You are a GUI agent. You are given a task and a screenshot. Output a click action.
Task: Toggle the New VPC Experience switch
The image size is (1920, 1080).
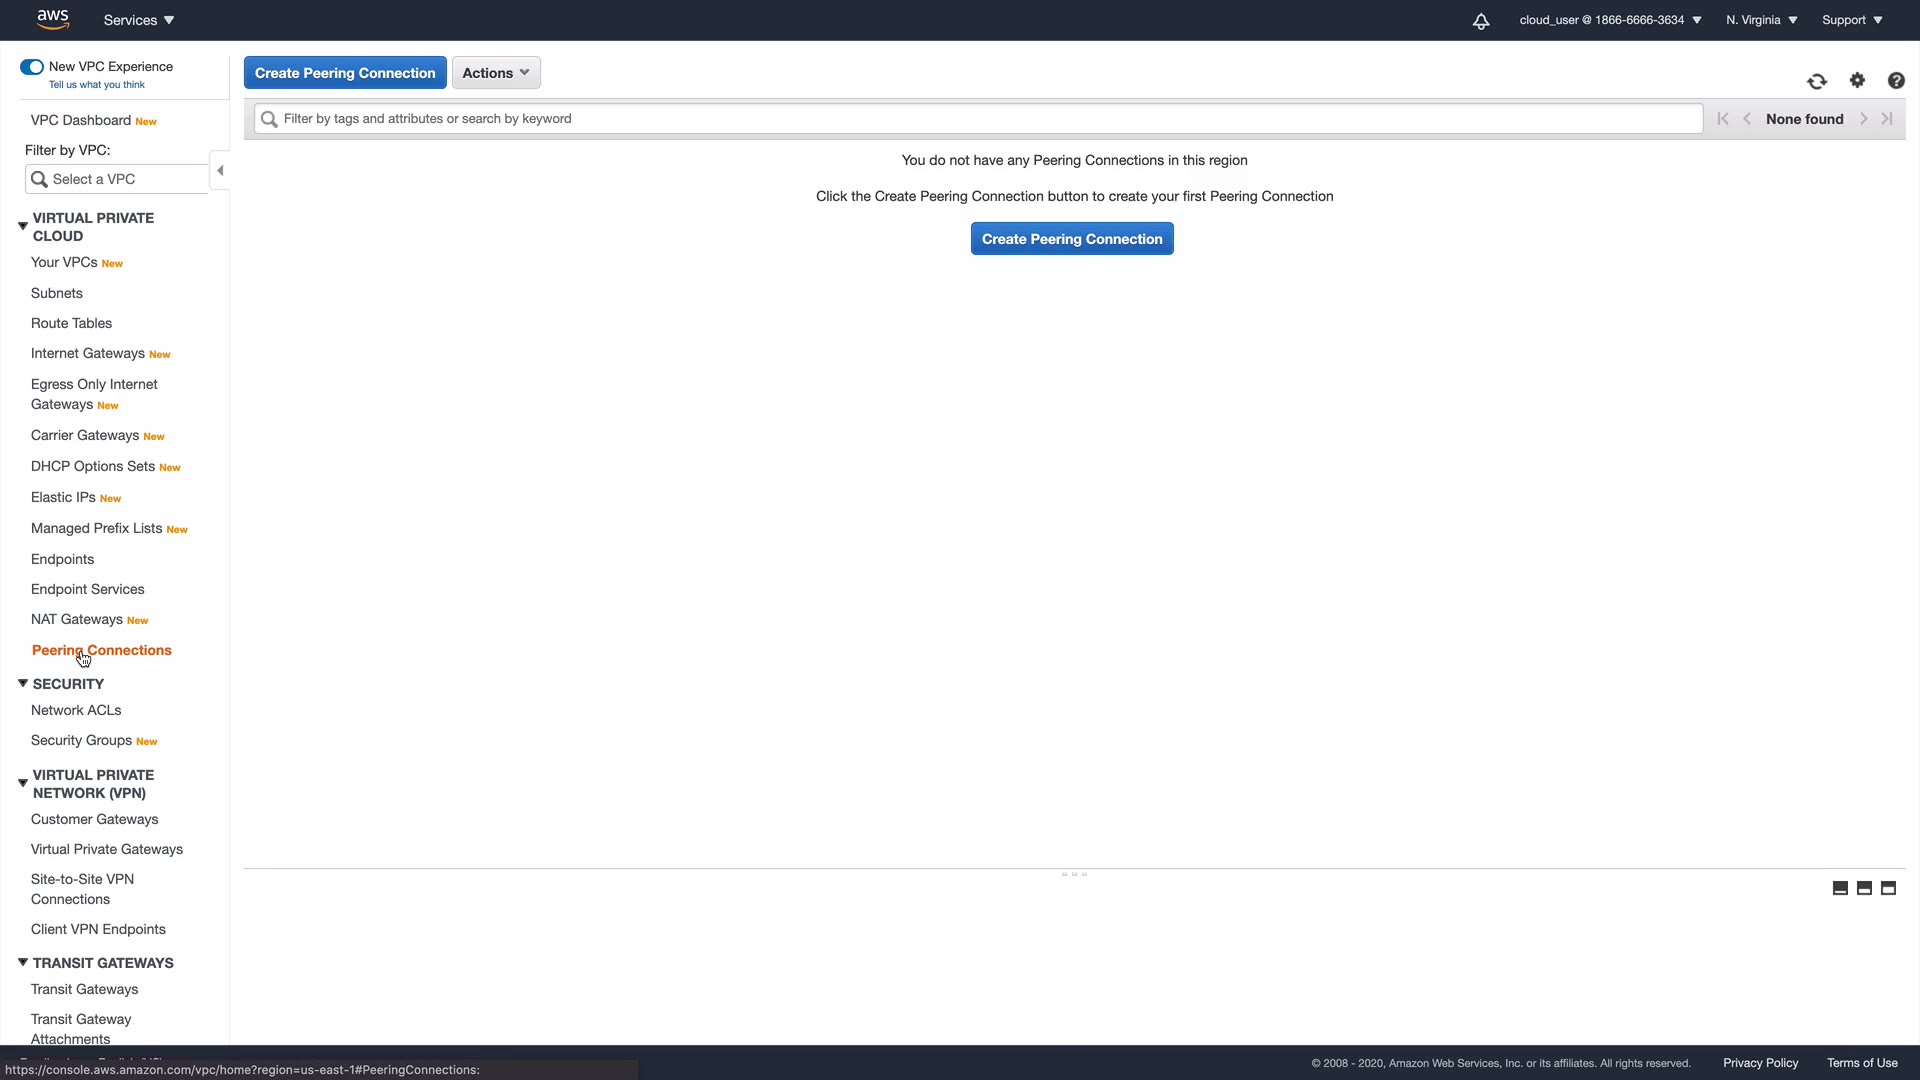click(32, 67)
